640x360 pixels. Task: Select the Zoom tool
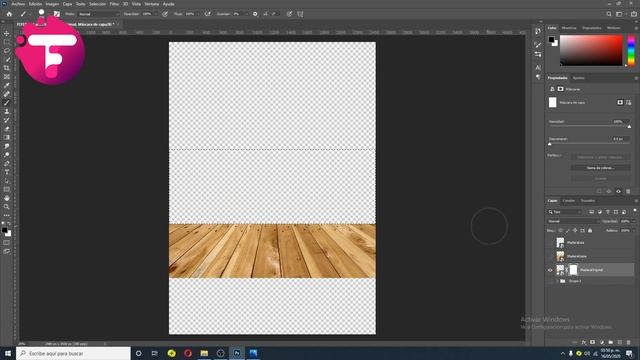(7, 207)
